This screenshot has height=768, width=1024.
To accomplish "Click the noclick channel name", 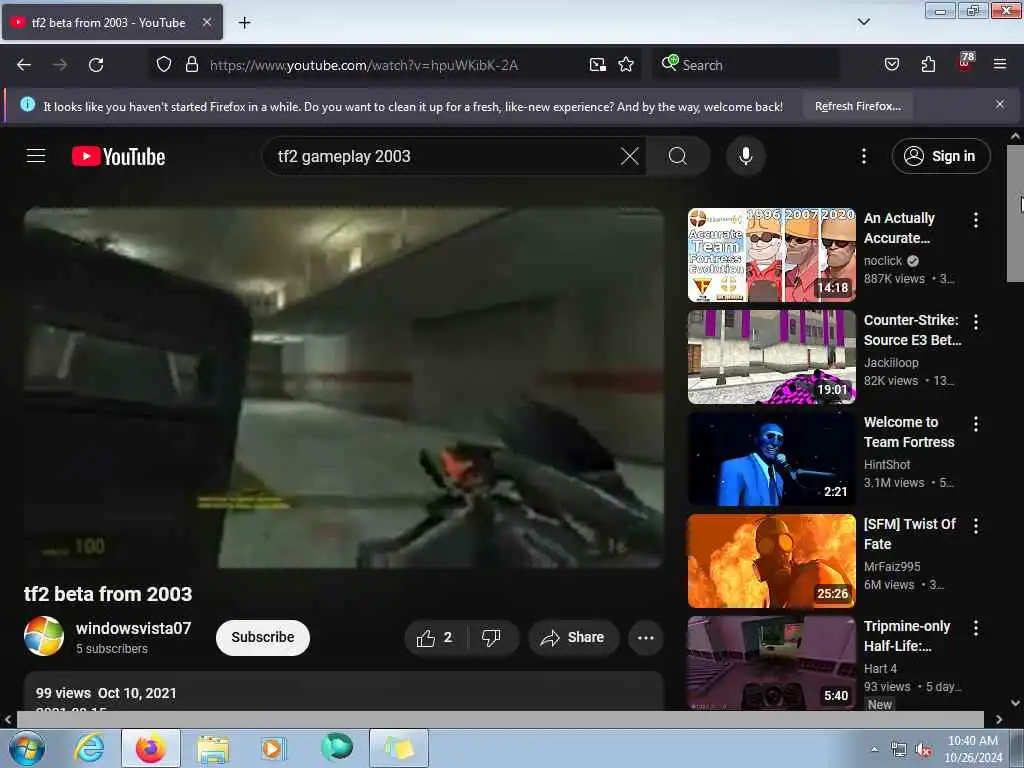I will [883, 261].
